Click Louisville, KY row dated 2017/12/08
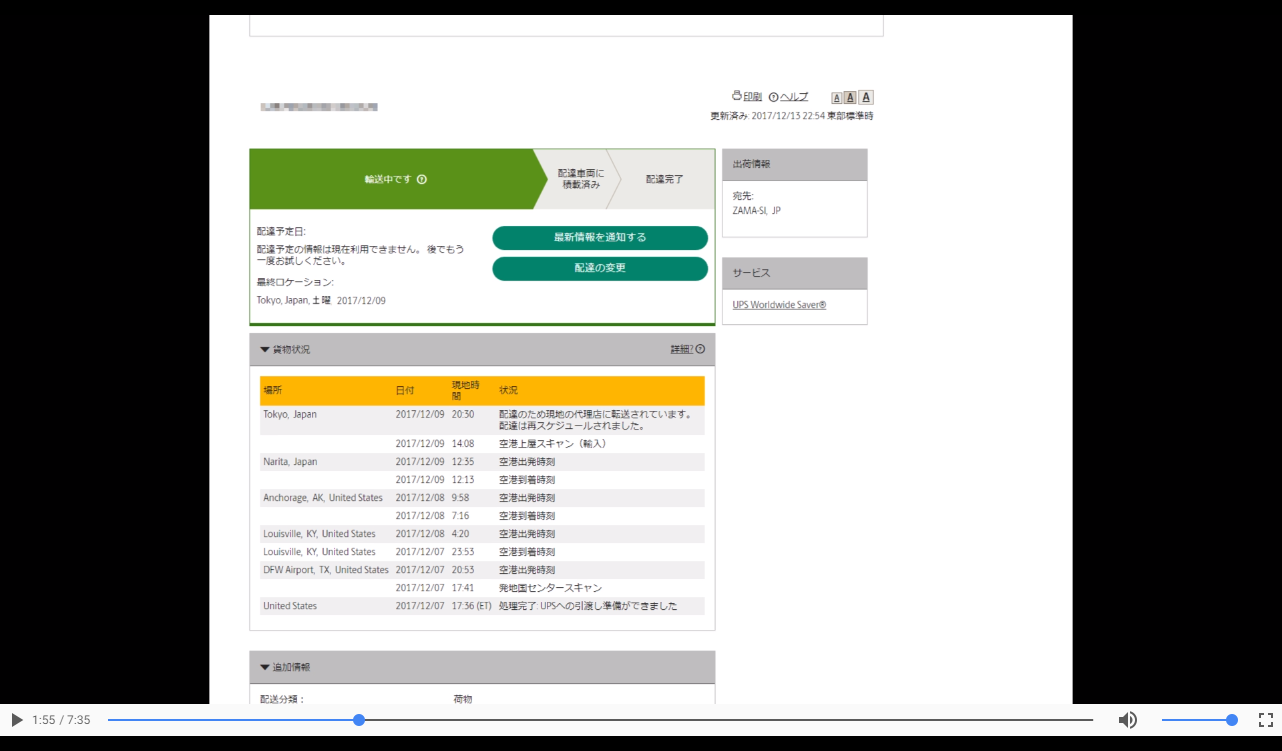 (482, 534)
